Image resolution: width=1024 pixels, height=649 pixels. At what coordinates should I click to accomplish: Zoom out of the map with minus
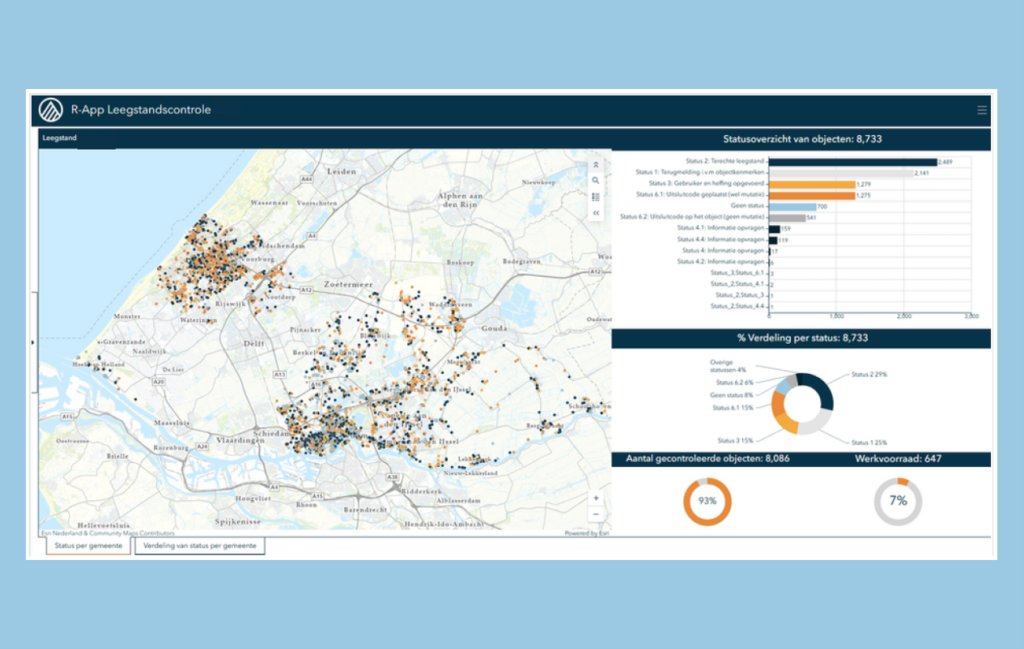[596, 514]
